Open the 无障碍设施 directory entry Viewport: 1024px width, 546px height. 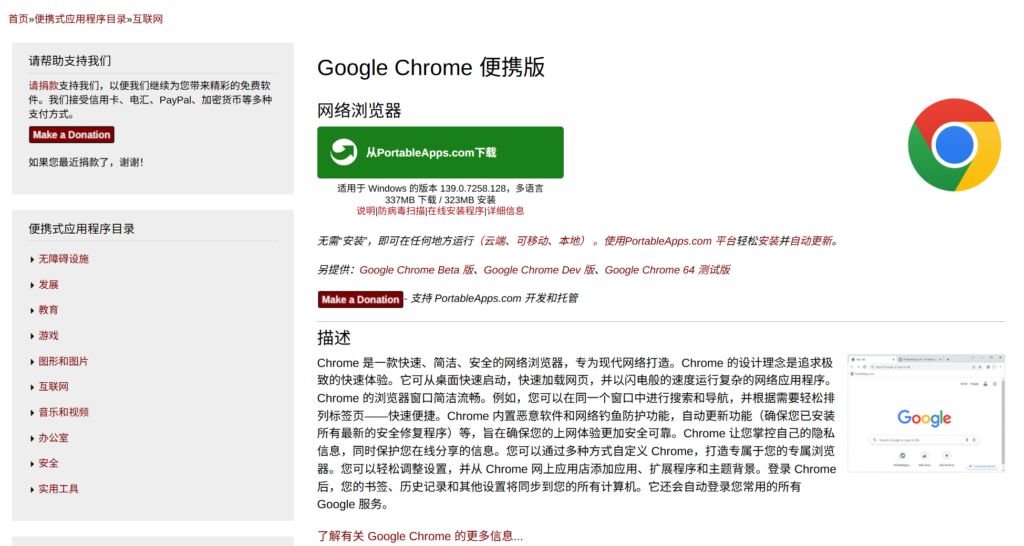tap(63, 259)
